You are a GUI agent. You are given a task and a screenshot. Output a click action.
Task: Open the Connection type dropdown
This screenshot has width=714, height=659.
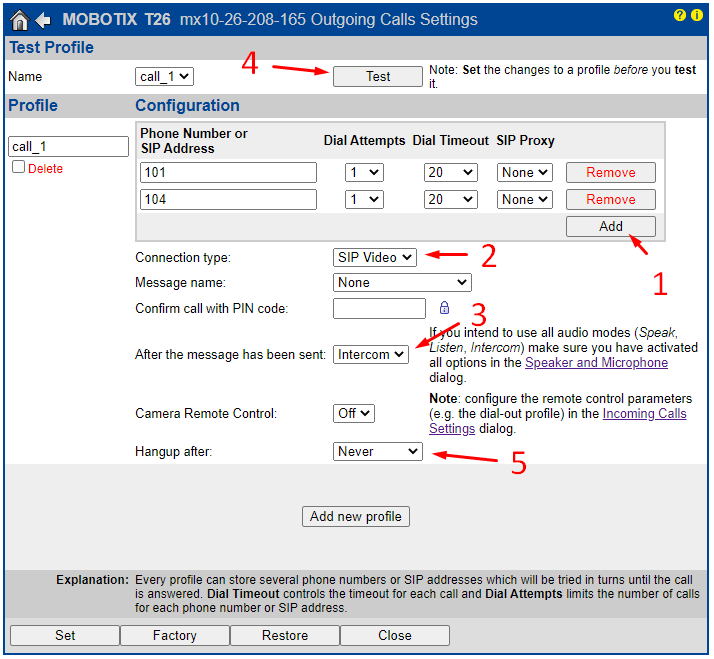click(374, 257)
